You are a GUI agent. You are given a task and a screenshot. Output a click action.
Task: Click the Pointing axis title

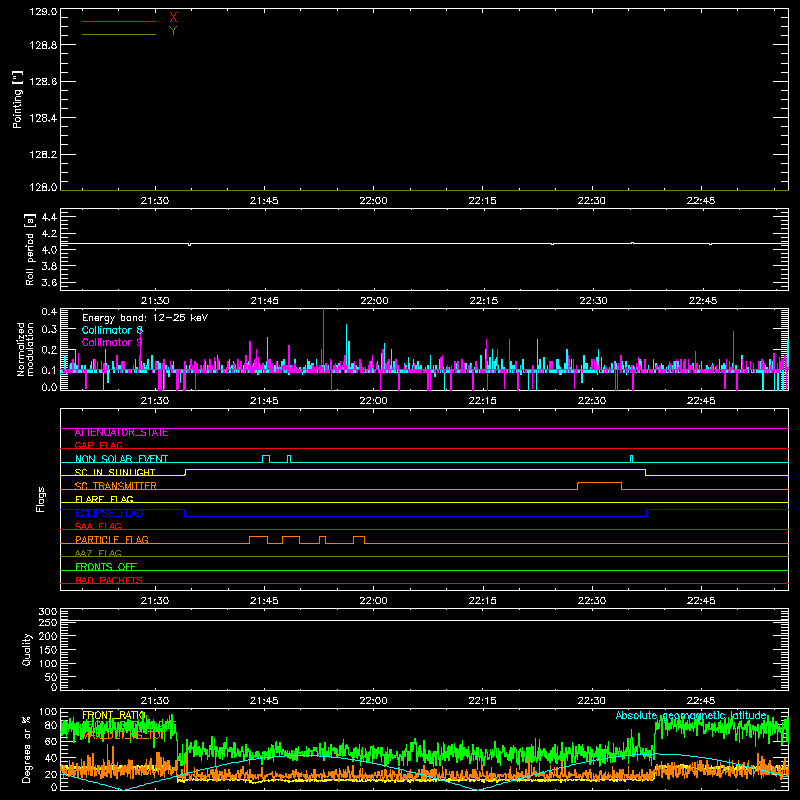point(18,100)
